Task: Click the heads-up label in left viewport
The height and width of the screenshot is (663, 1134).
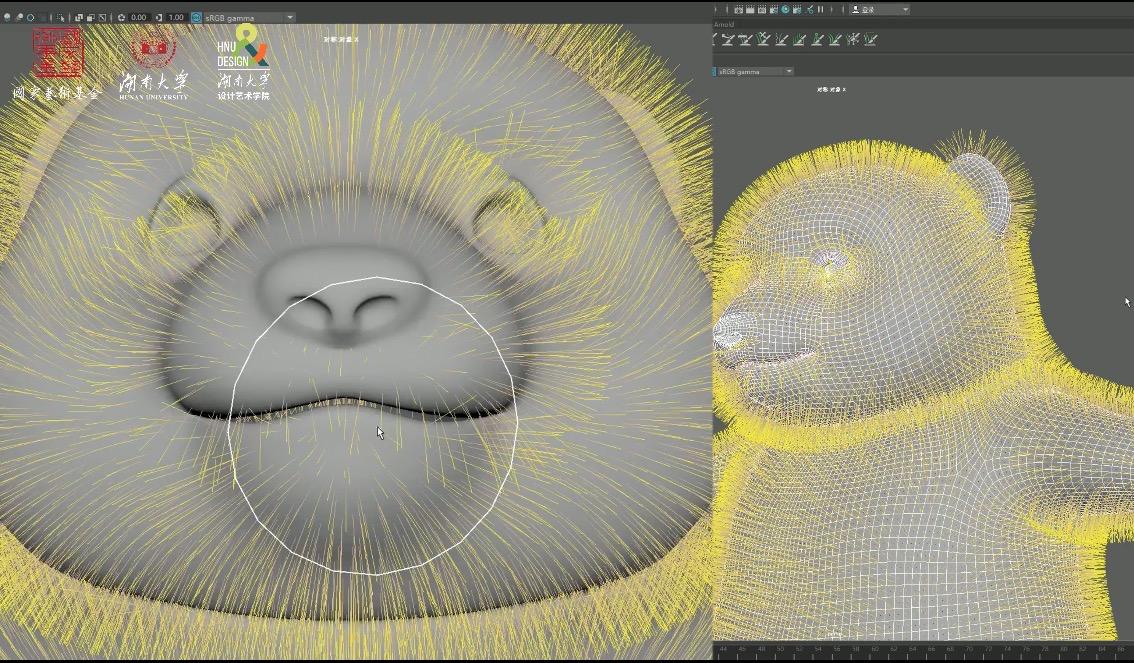Action: tap(341, 39)
